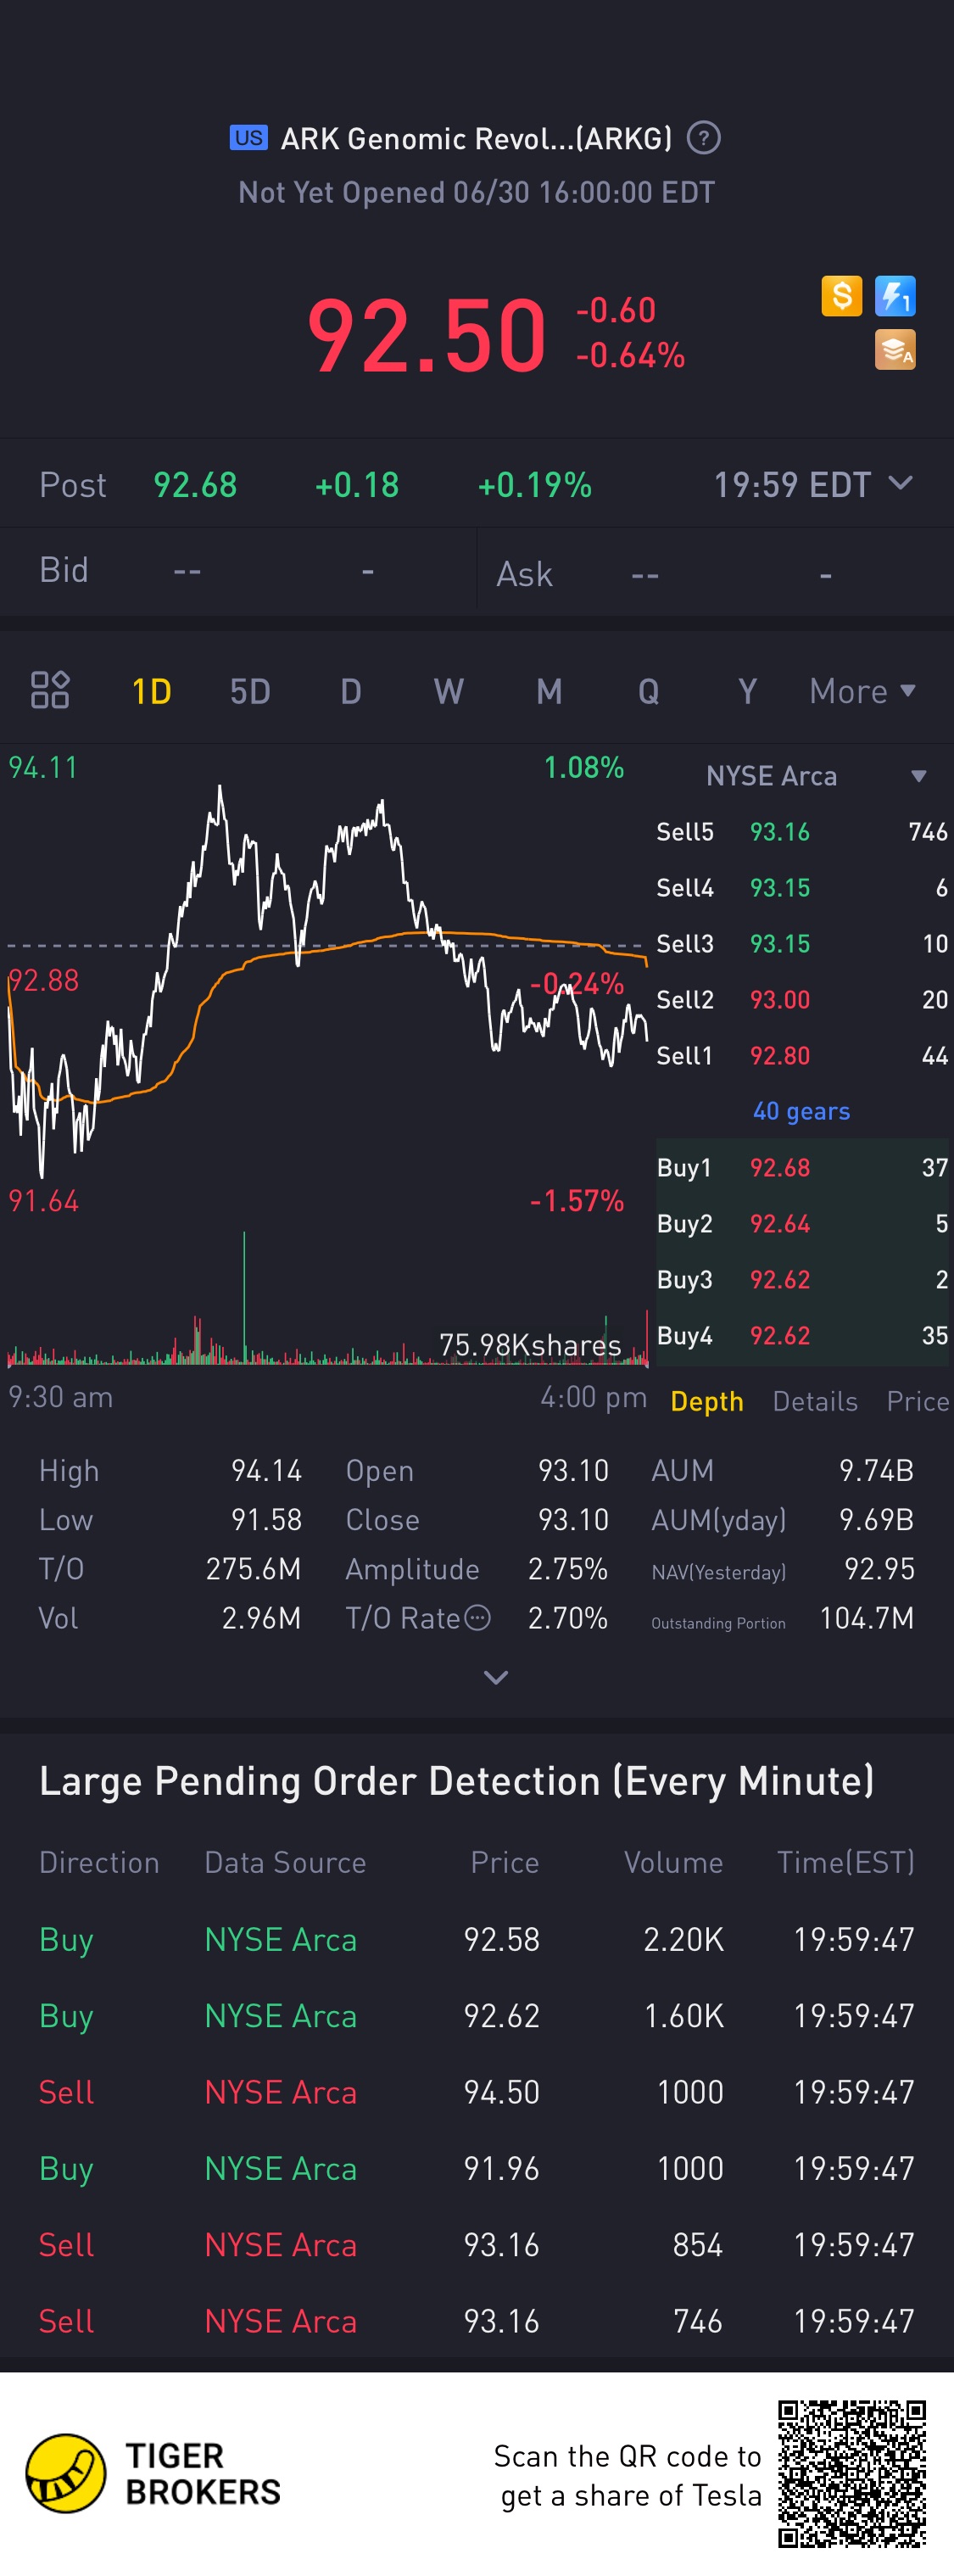Switch to the D daily chart tab
954x2576 pixels.
click(350, 691)
